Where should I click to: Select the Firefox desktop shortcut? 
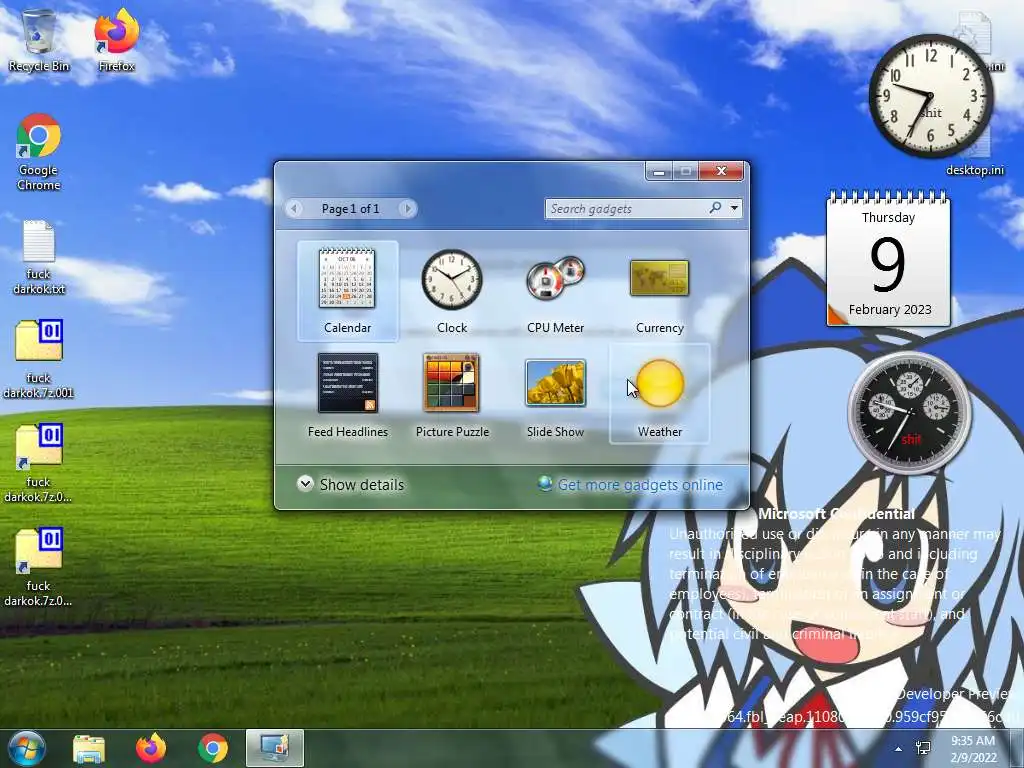(117, 40)
